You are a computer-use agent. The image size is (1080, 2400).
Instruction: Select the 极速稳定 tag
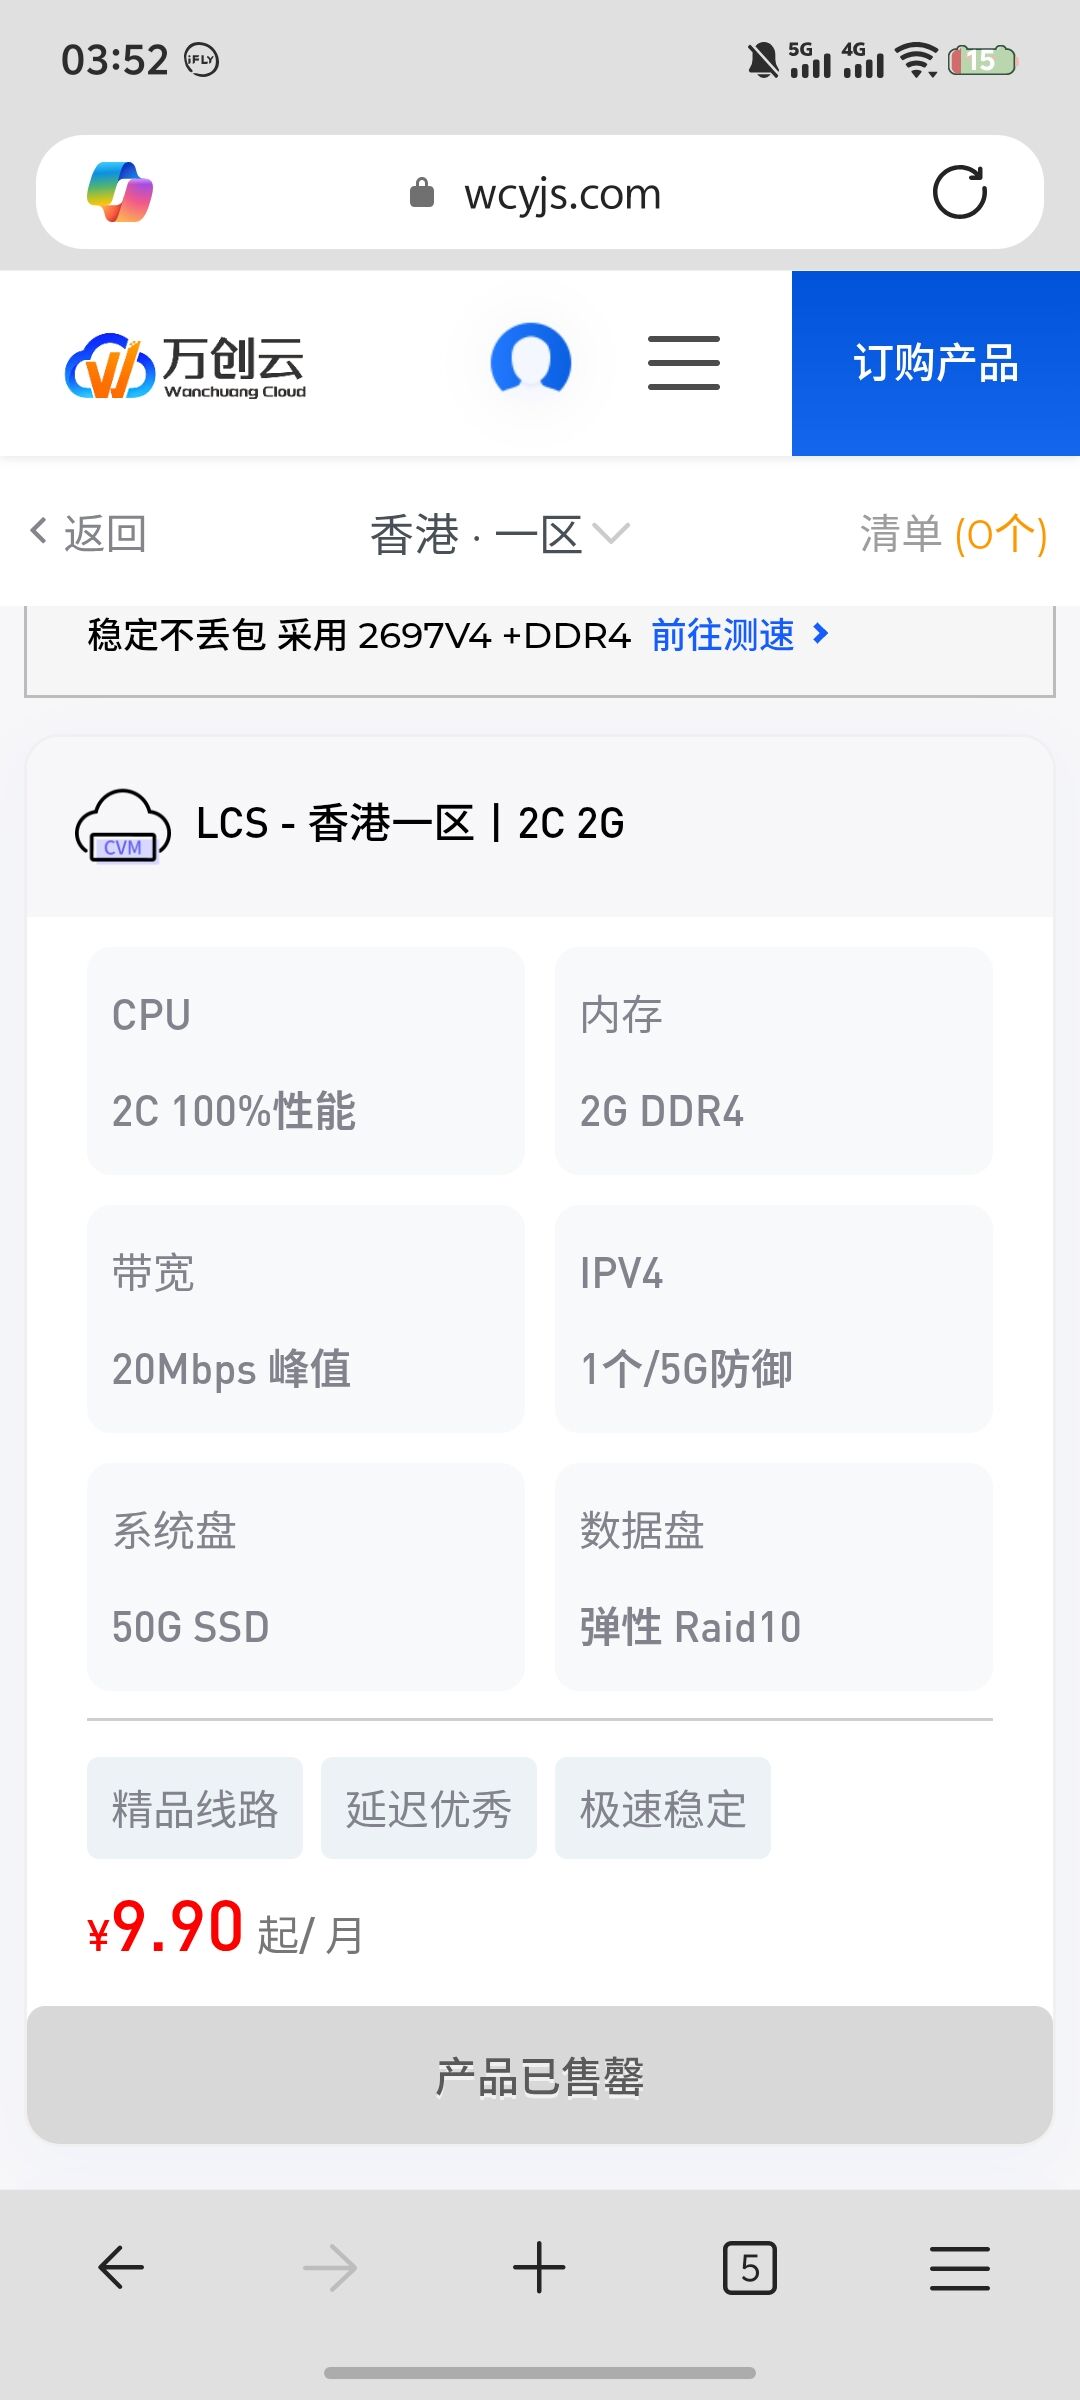pyautogui.click(x=663, y=1808)
